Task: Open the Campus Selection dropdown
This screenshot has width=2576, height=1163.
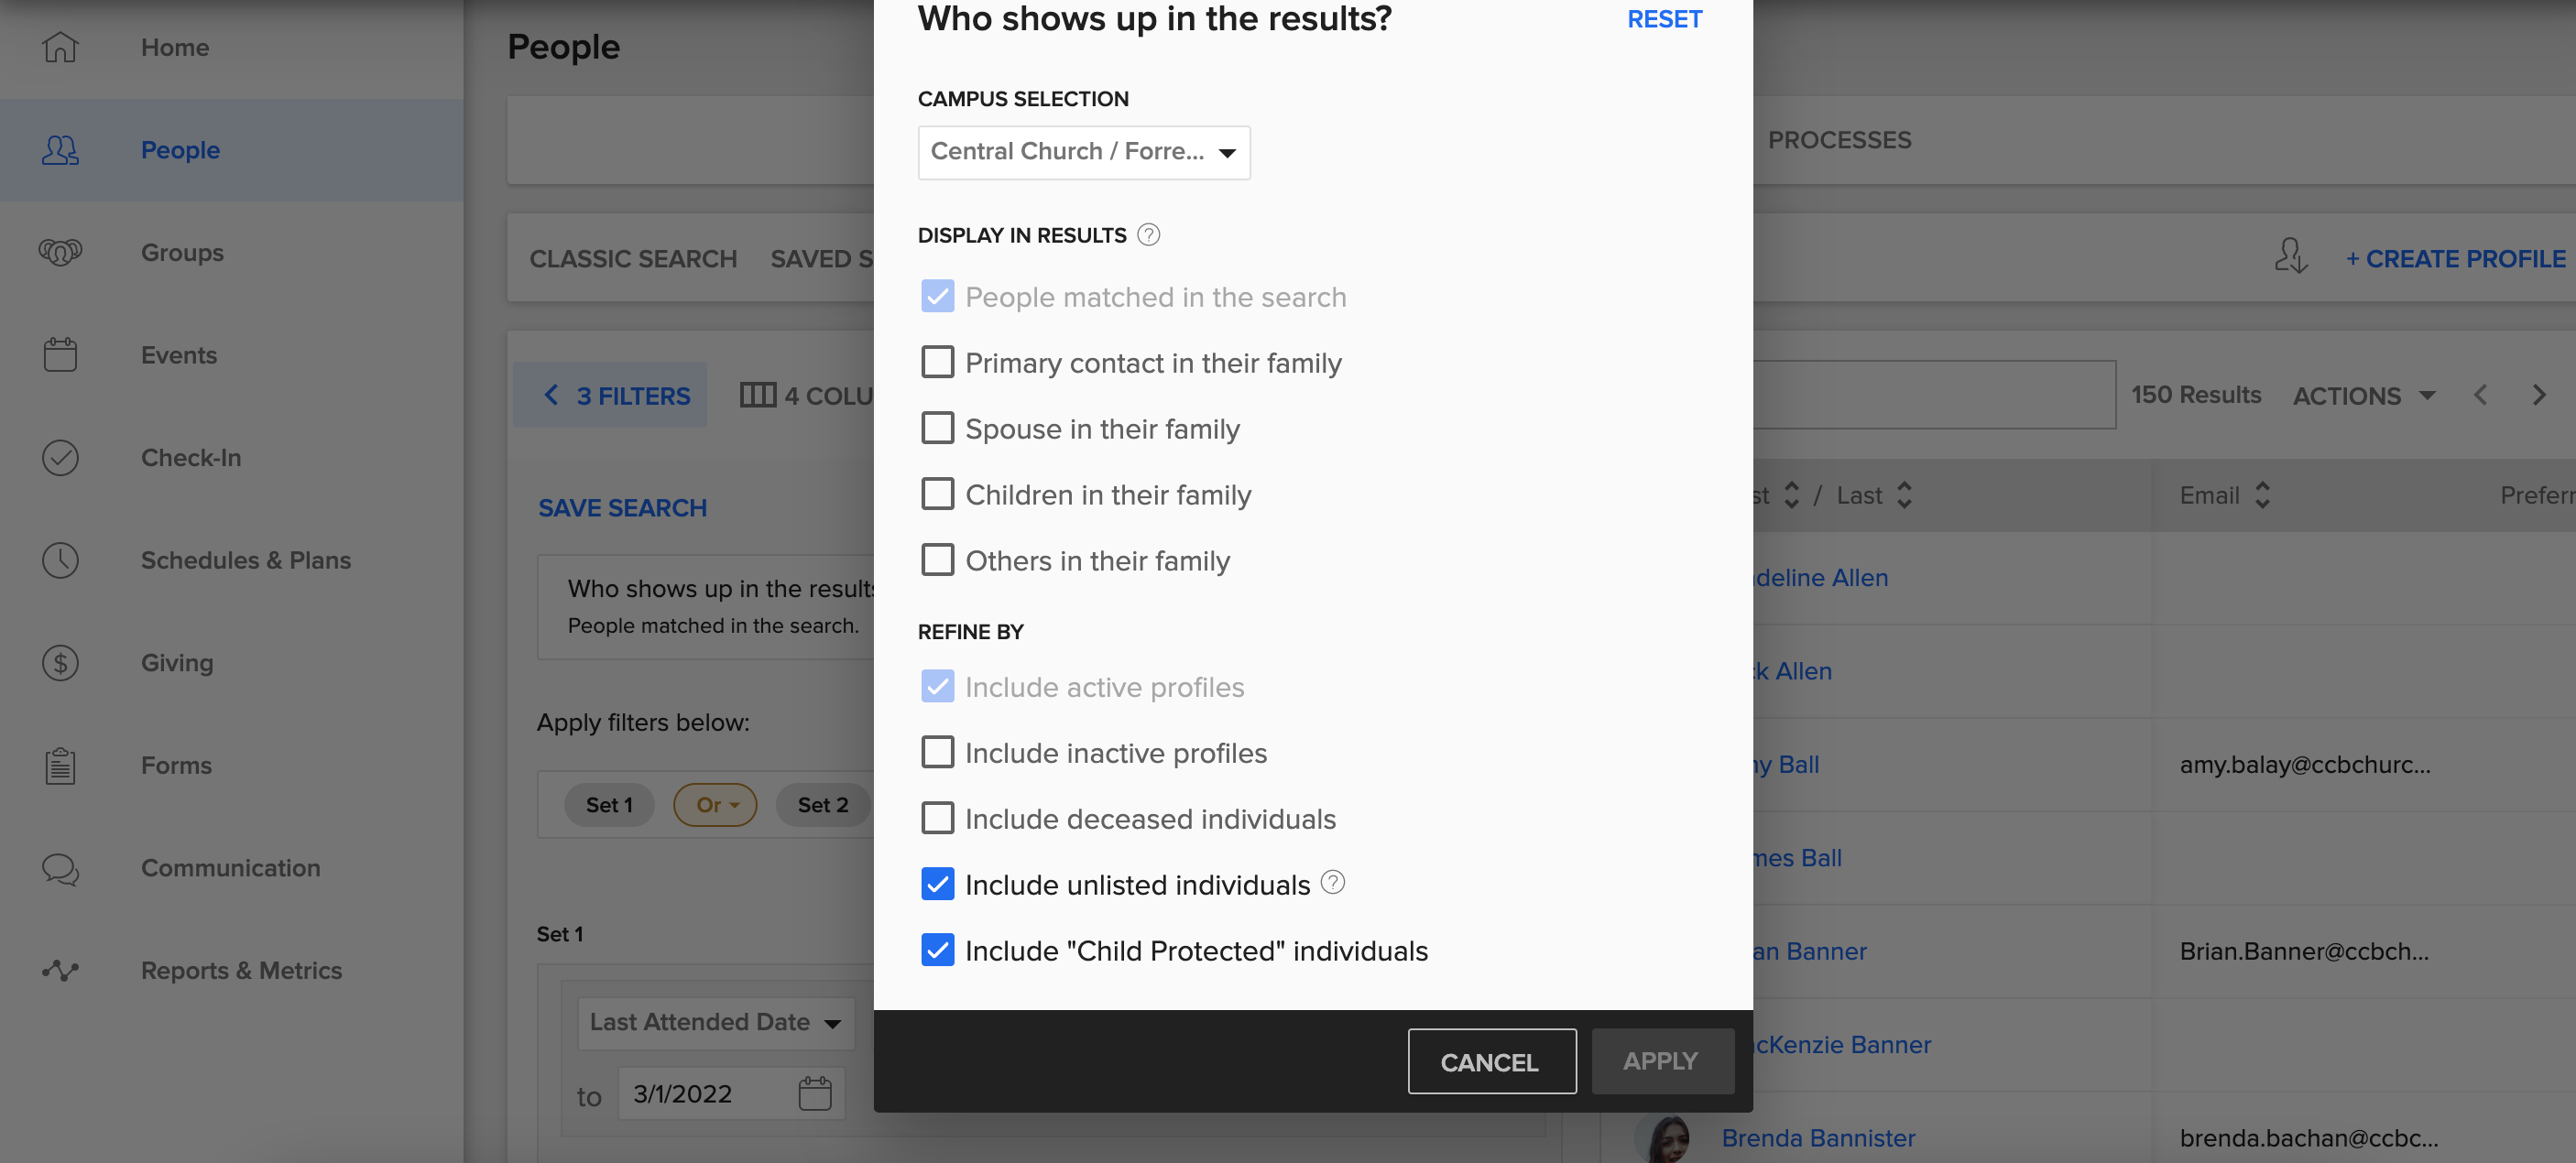Action: click(1084, 152)
